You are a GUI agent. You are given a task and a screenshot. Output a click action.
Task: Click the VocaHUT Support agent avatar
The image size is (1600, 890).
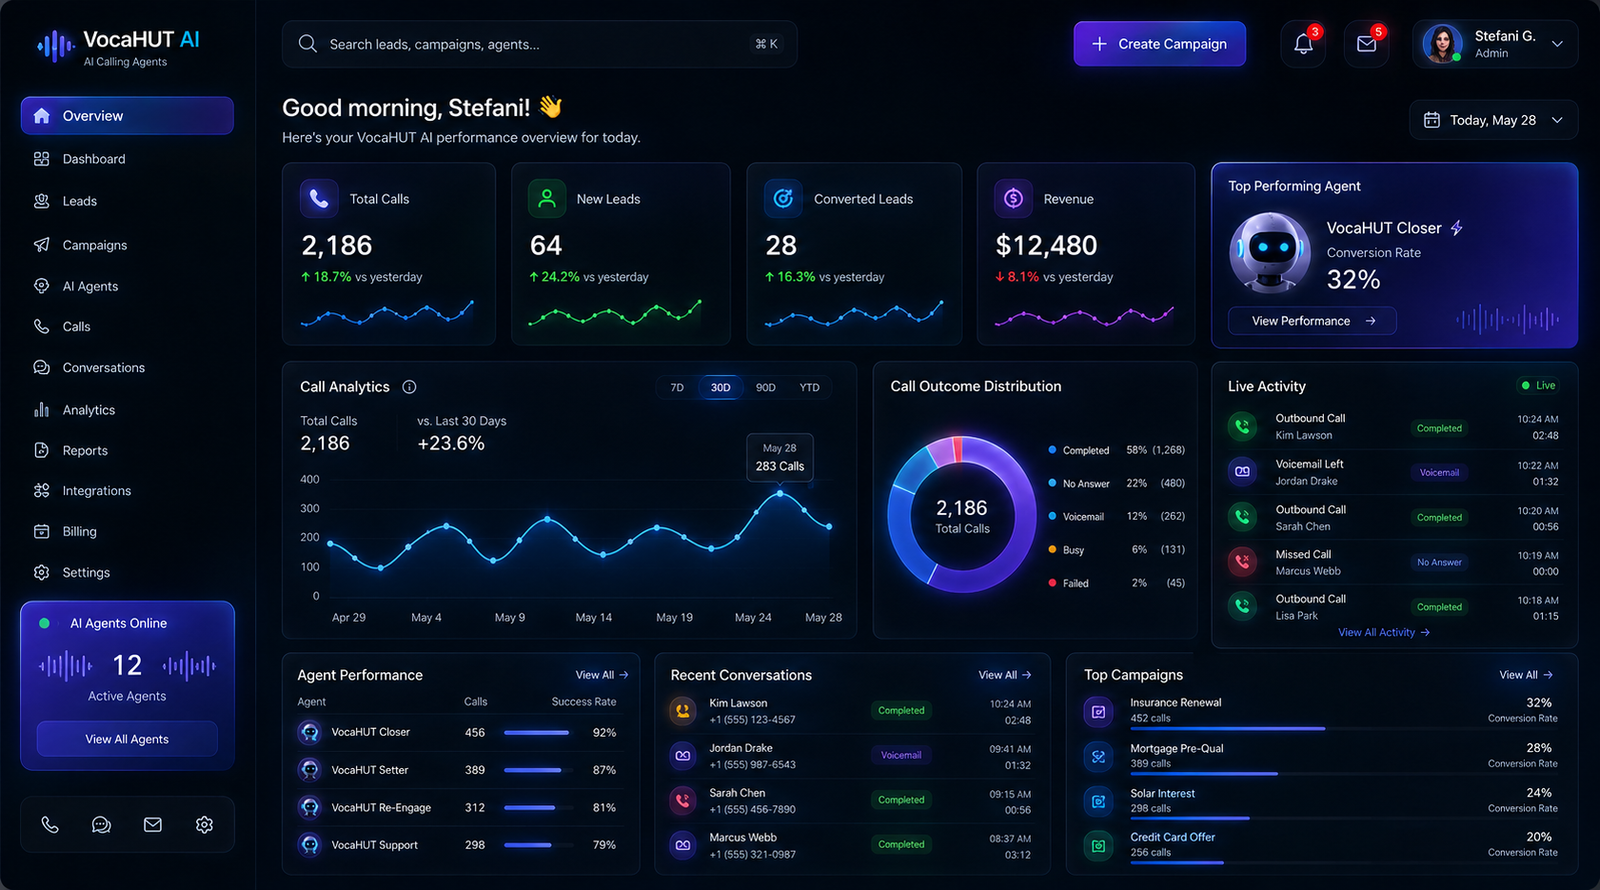310,845
